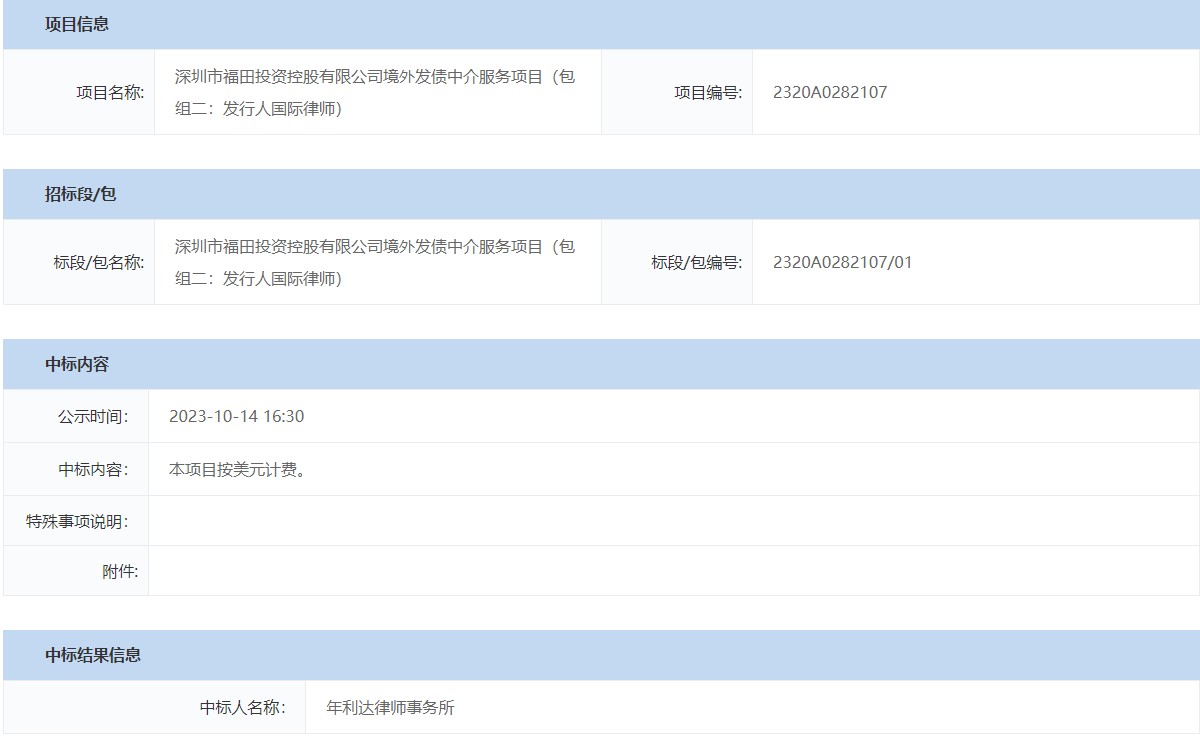The image size is (1200, 736).
Task: Click project number 2320A0282107
Action: pos(830,93)
